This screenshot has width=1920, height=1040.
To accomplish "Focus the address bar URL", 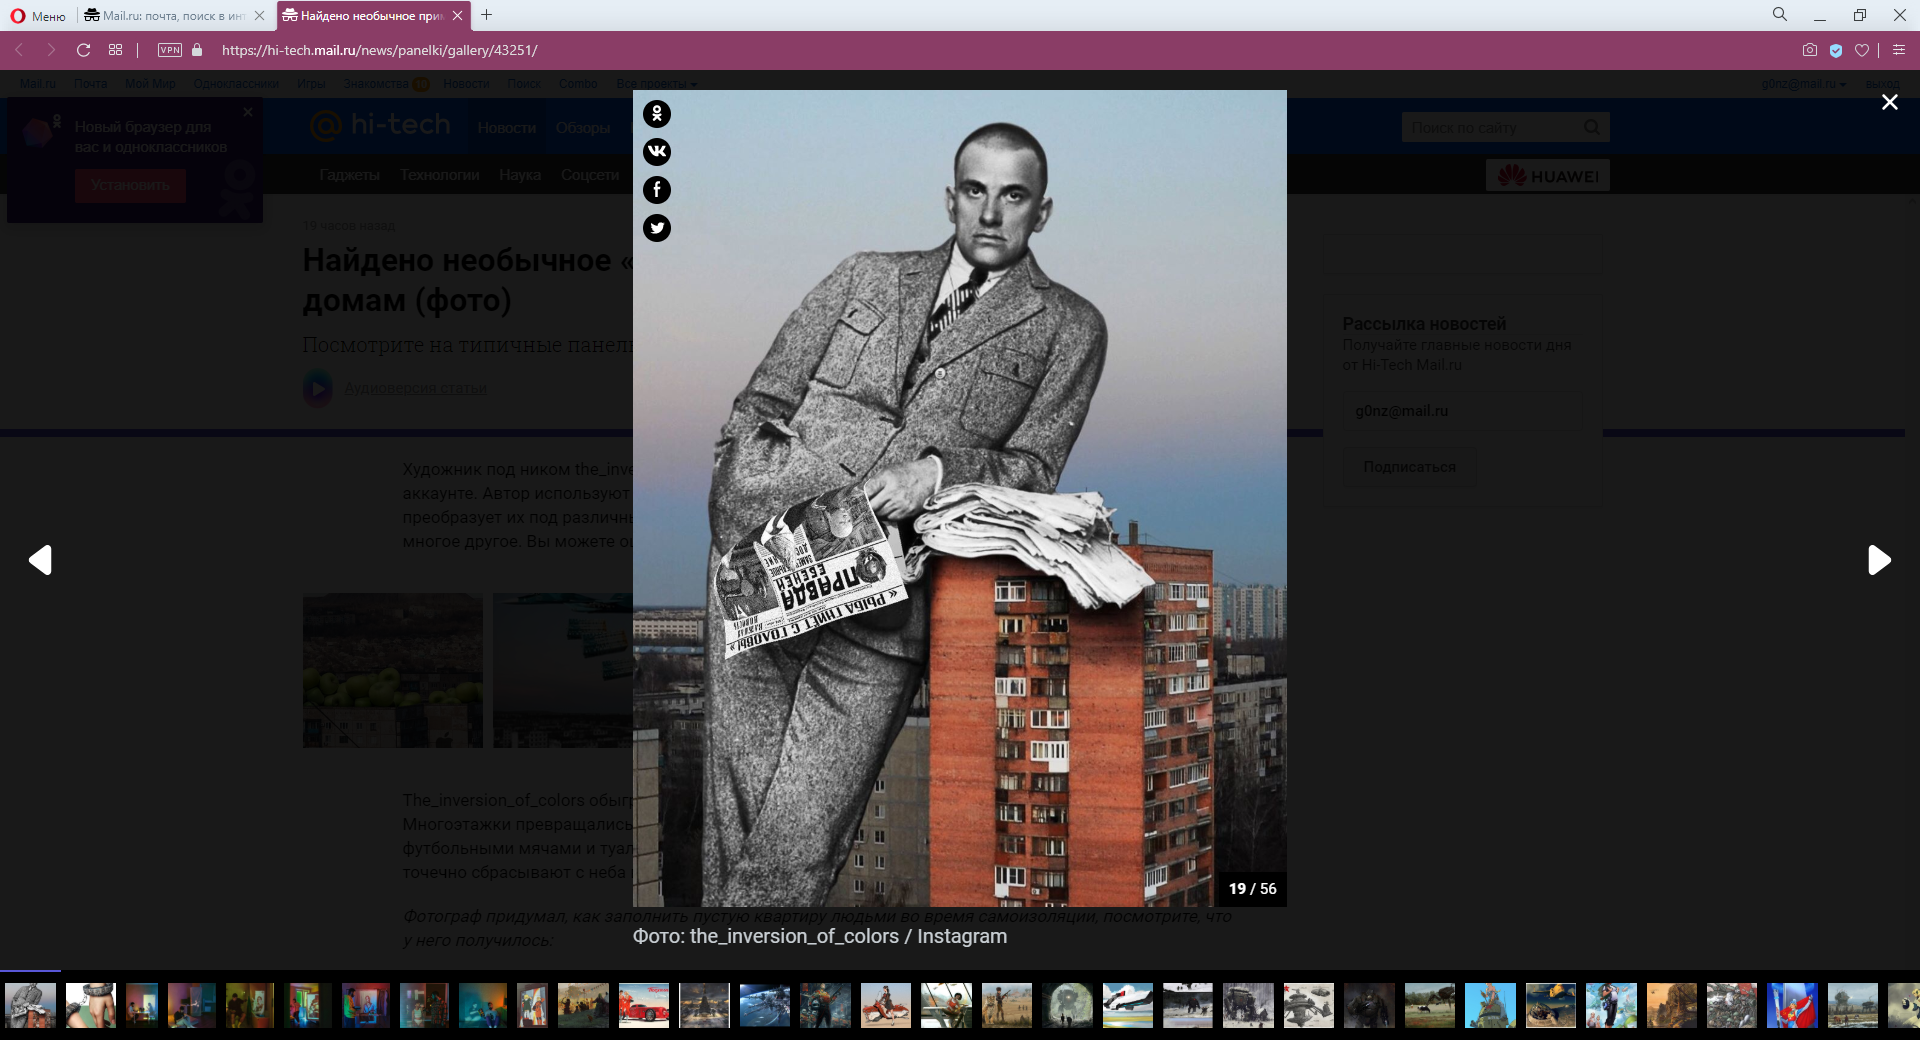I will (x=380, y=50).
